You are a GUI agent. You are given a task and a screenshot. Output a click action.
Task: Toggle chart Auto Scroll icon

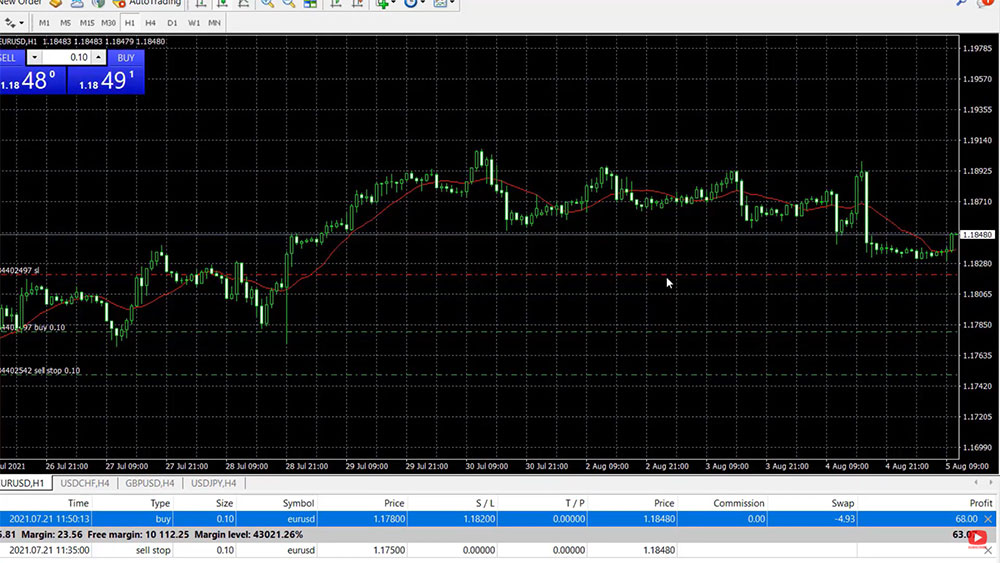click(x=336, y=3)
